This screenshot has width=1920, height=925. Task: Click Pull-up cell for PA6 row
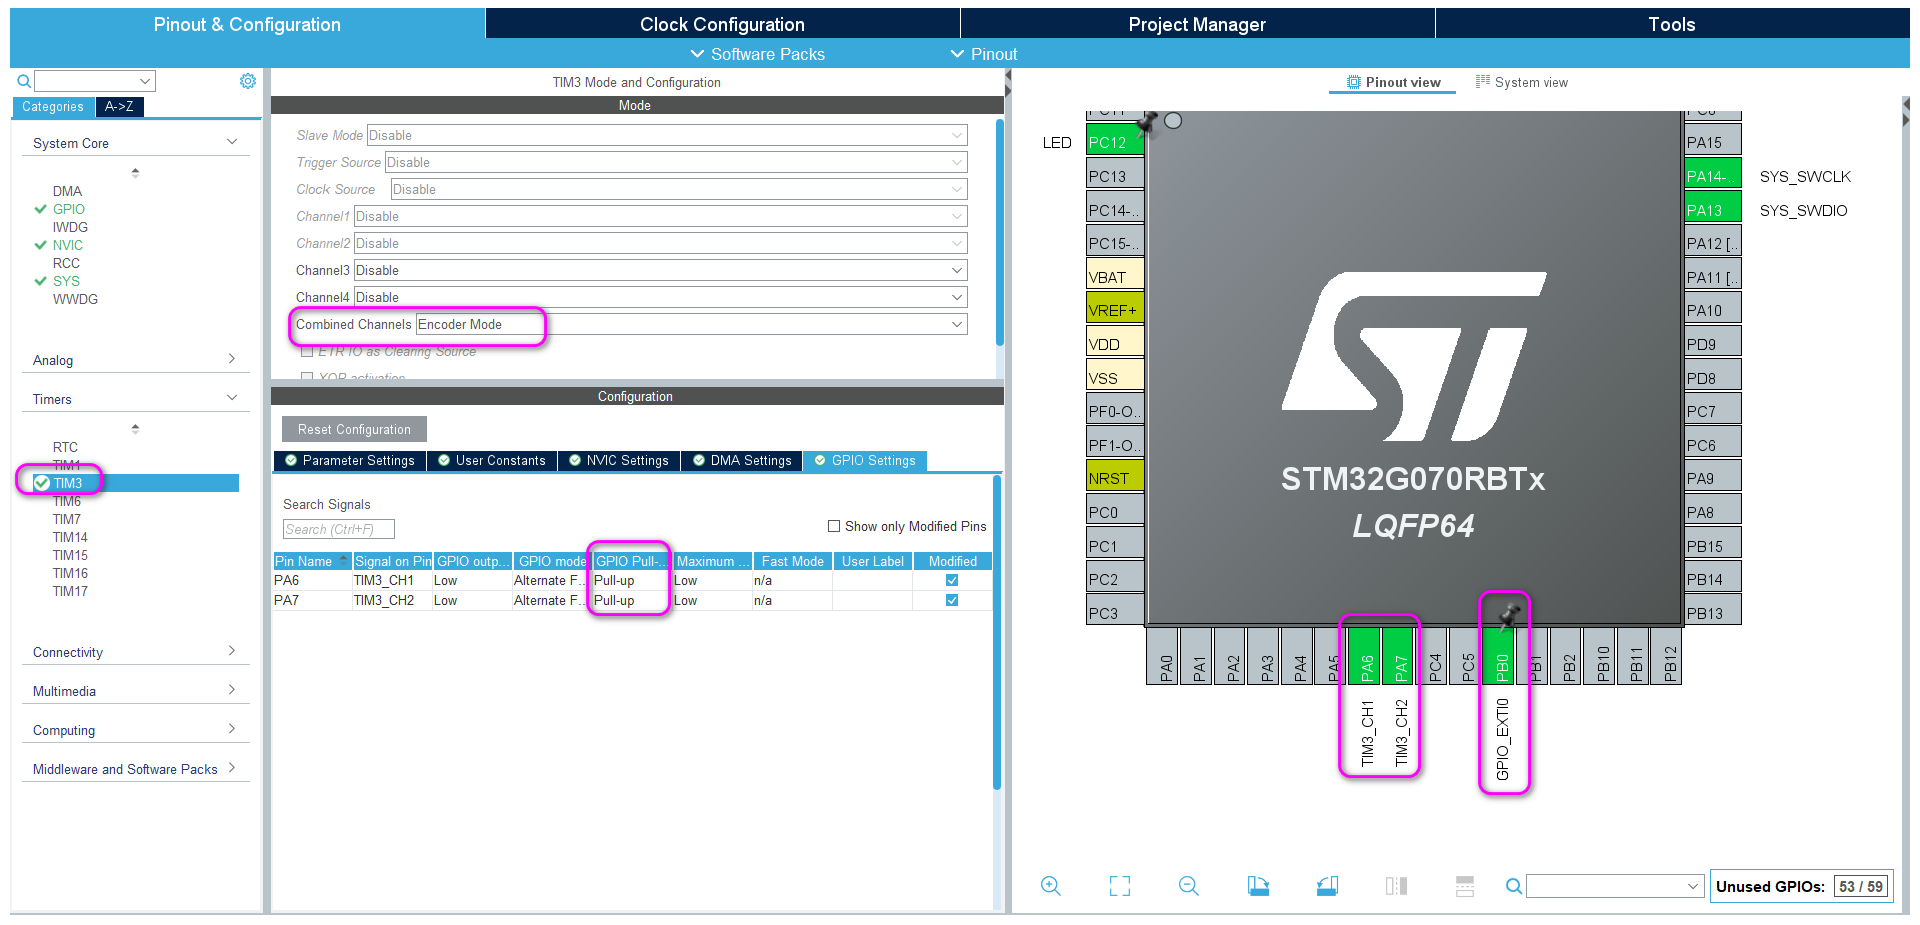[x=632, y=580]
